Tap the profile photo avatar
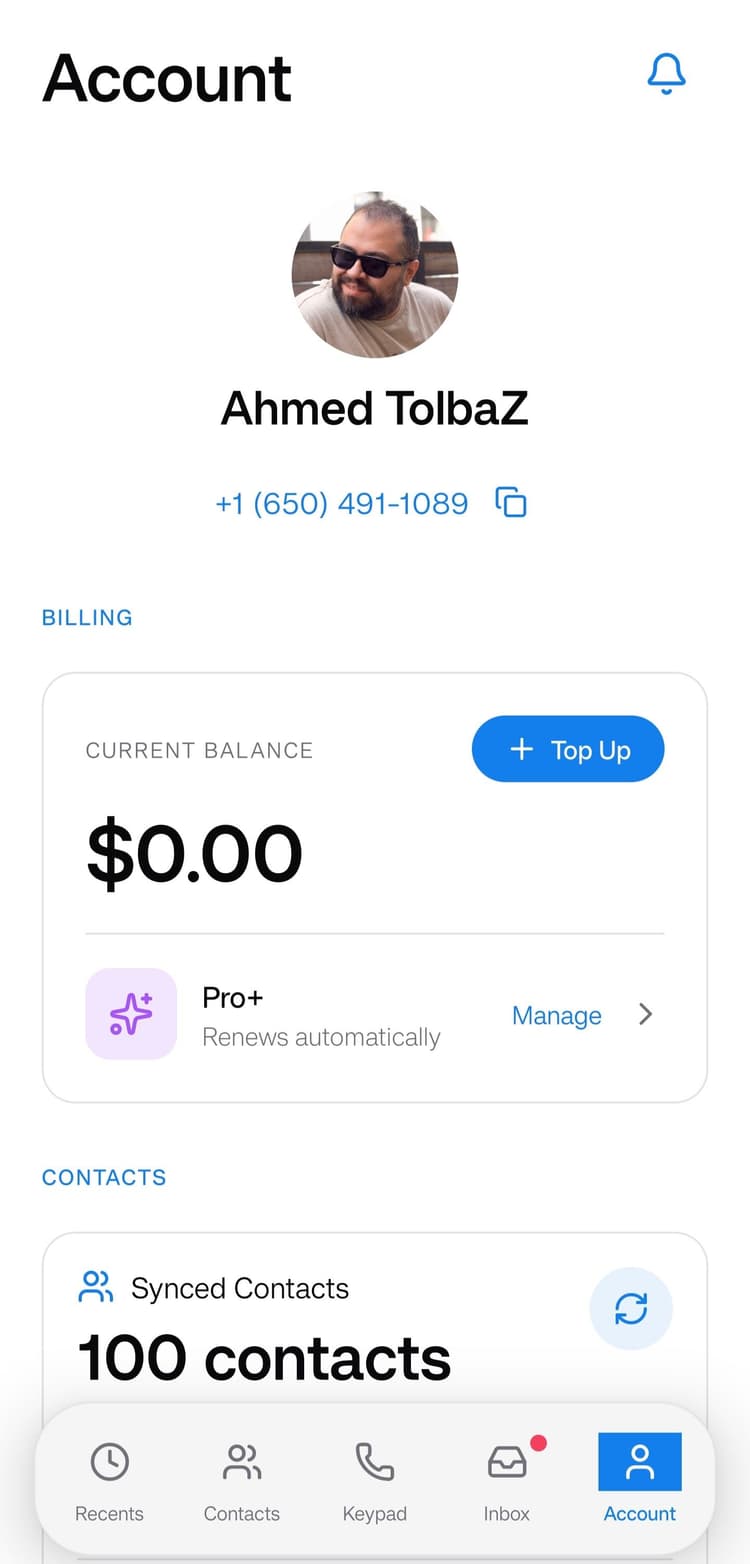Viewport: 750px width, 1564px height. click(x=375, y=275)
